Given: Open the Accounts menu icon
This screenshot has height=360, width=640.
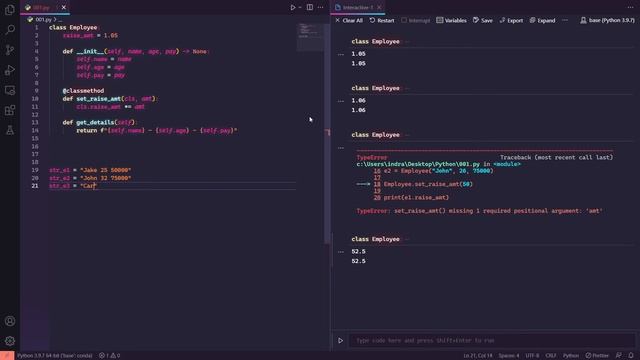Looking at the screenshot, I should pos(10,321).
